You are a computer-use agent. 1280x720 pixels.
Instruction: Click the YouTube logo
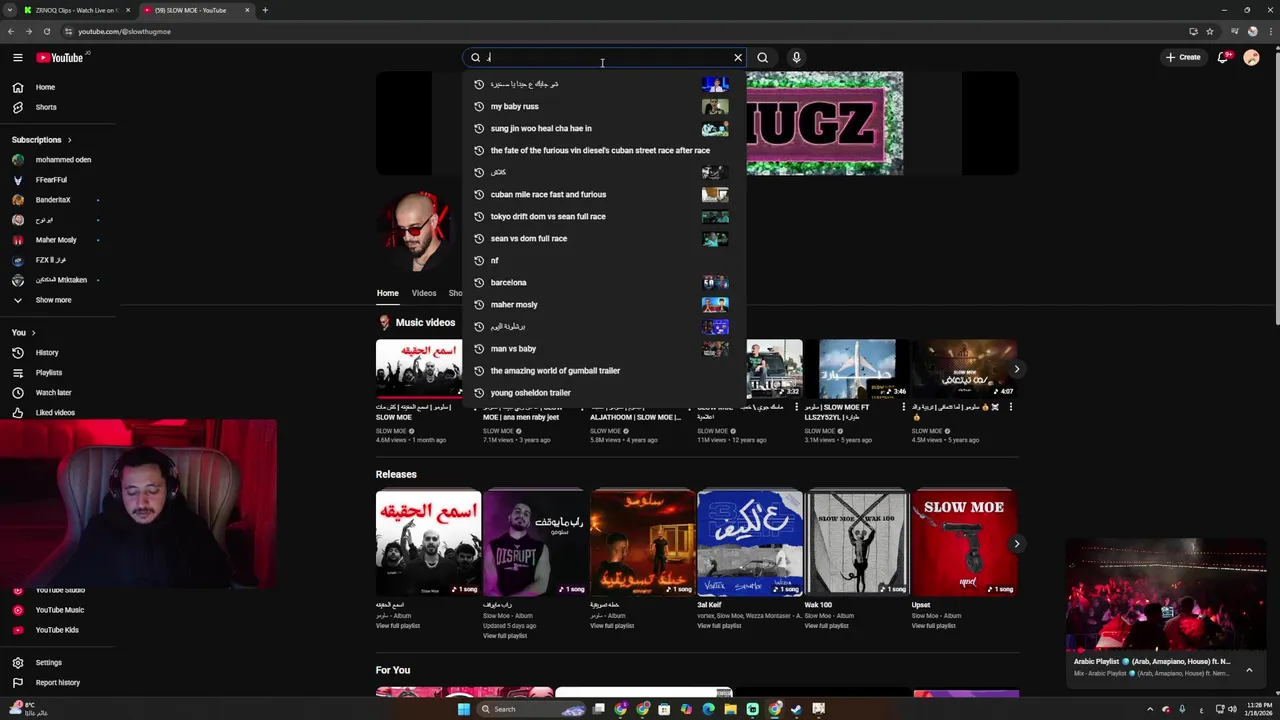point(60,58)
